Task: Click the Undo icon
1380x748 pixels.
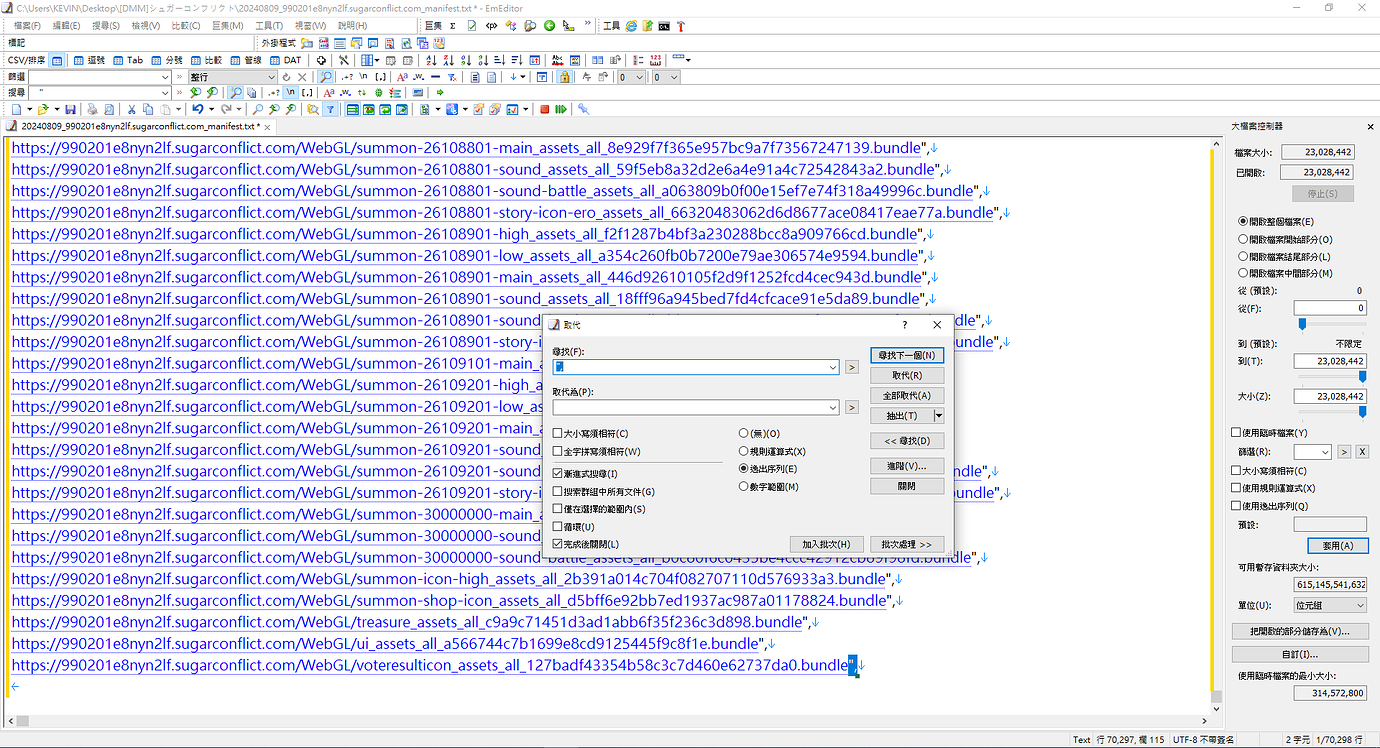Action: pyautogui.click(x=197, y=108)
